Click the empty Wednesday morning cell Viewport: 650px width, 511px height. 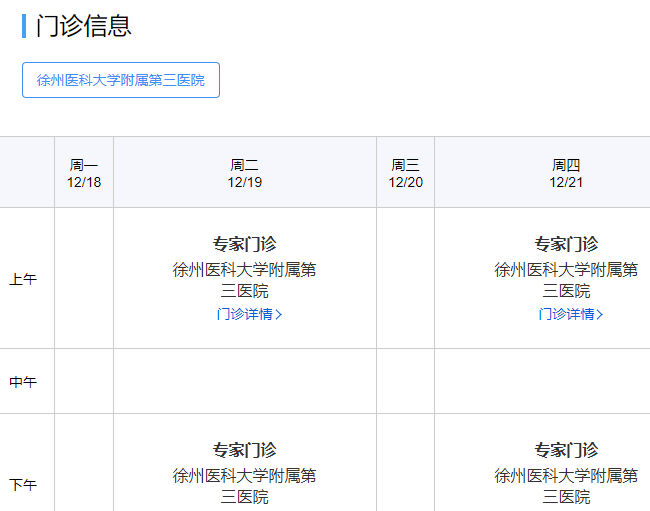(405, 279)
